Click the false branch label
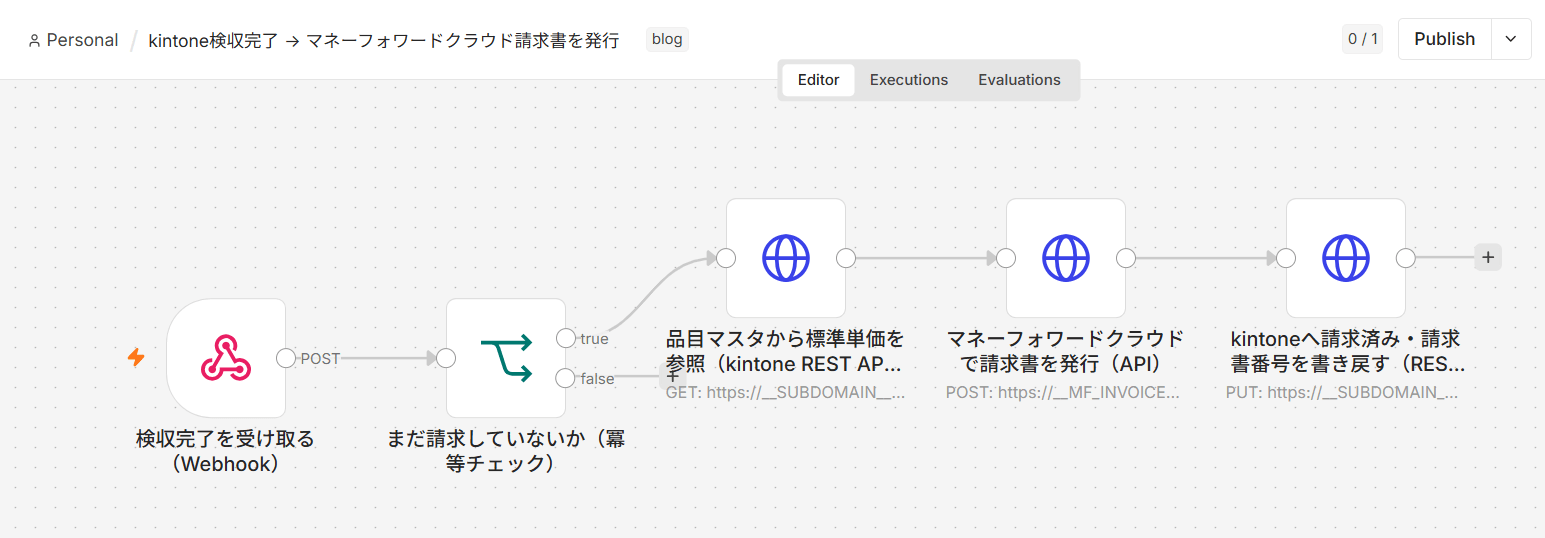Viewport: 1545px width, 538px height. coord(597,379)
